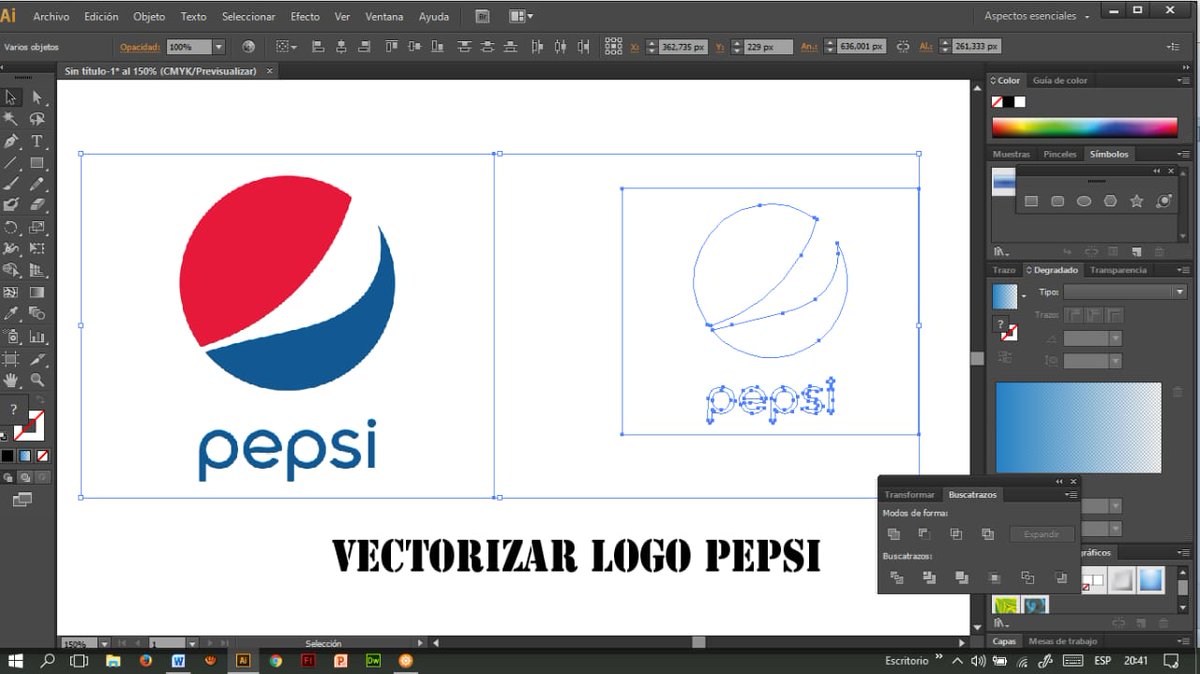
Task: Select the Line Segment tool
Action: point(11,163)
